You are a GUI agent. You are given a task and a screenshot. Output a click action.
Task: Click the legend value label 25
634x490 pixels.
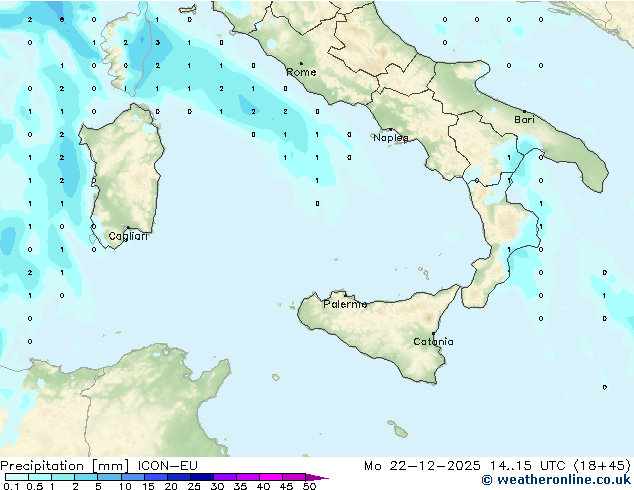pyautogui.click(x=194, y=486)
